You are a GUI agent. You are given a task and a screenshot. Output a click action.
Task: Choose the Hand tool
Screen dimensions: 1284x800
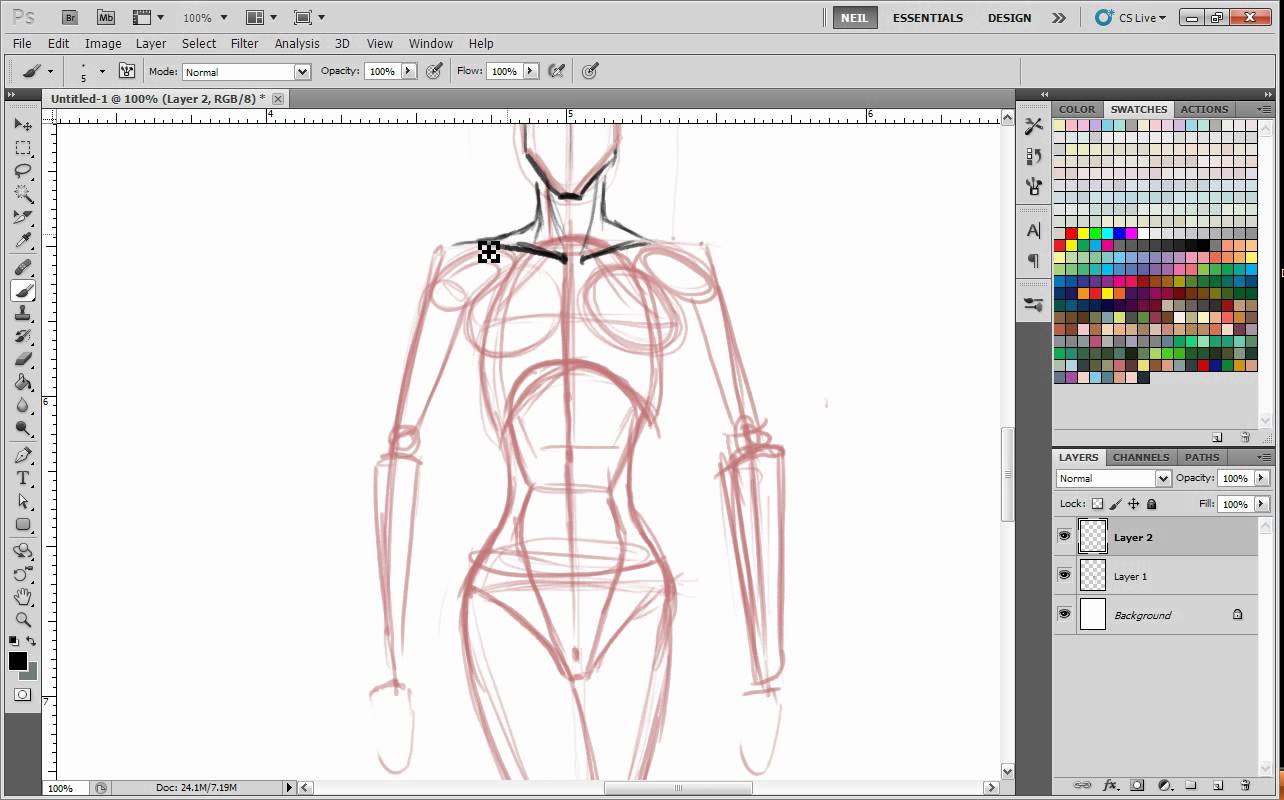23,597
